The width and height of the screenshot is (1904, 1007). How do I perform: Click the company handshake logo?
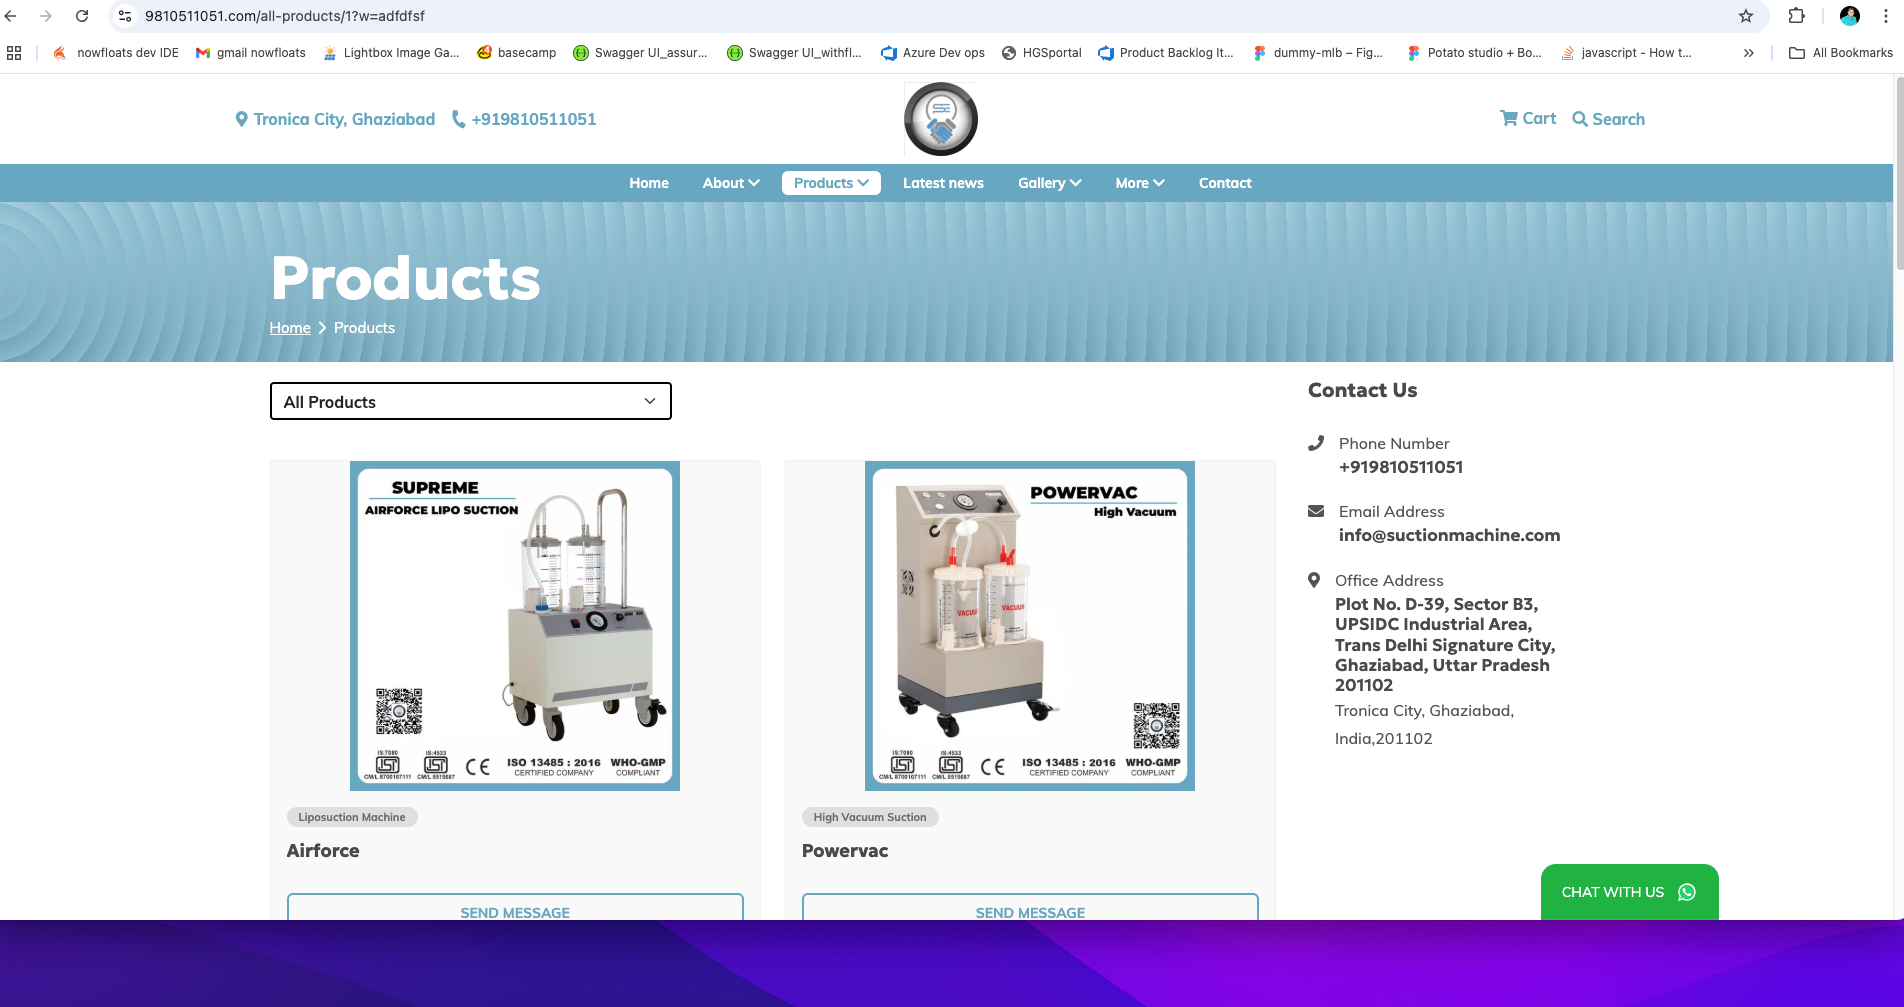click(x=940, y=119)
